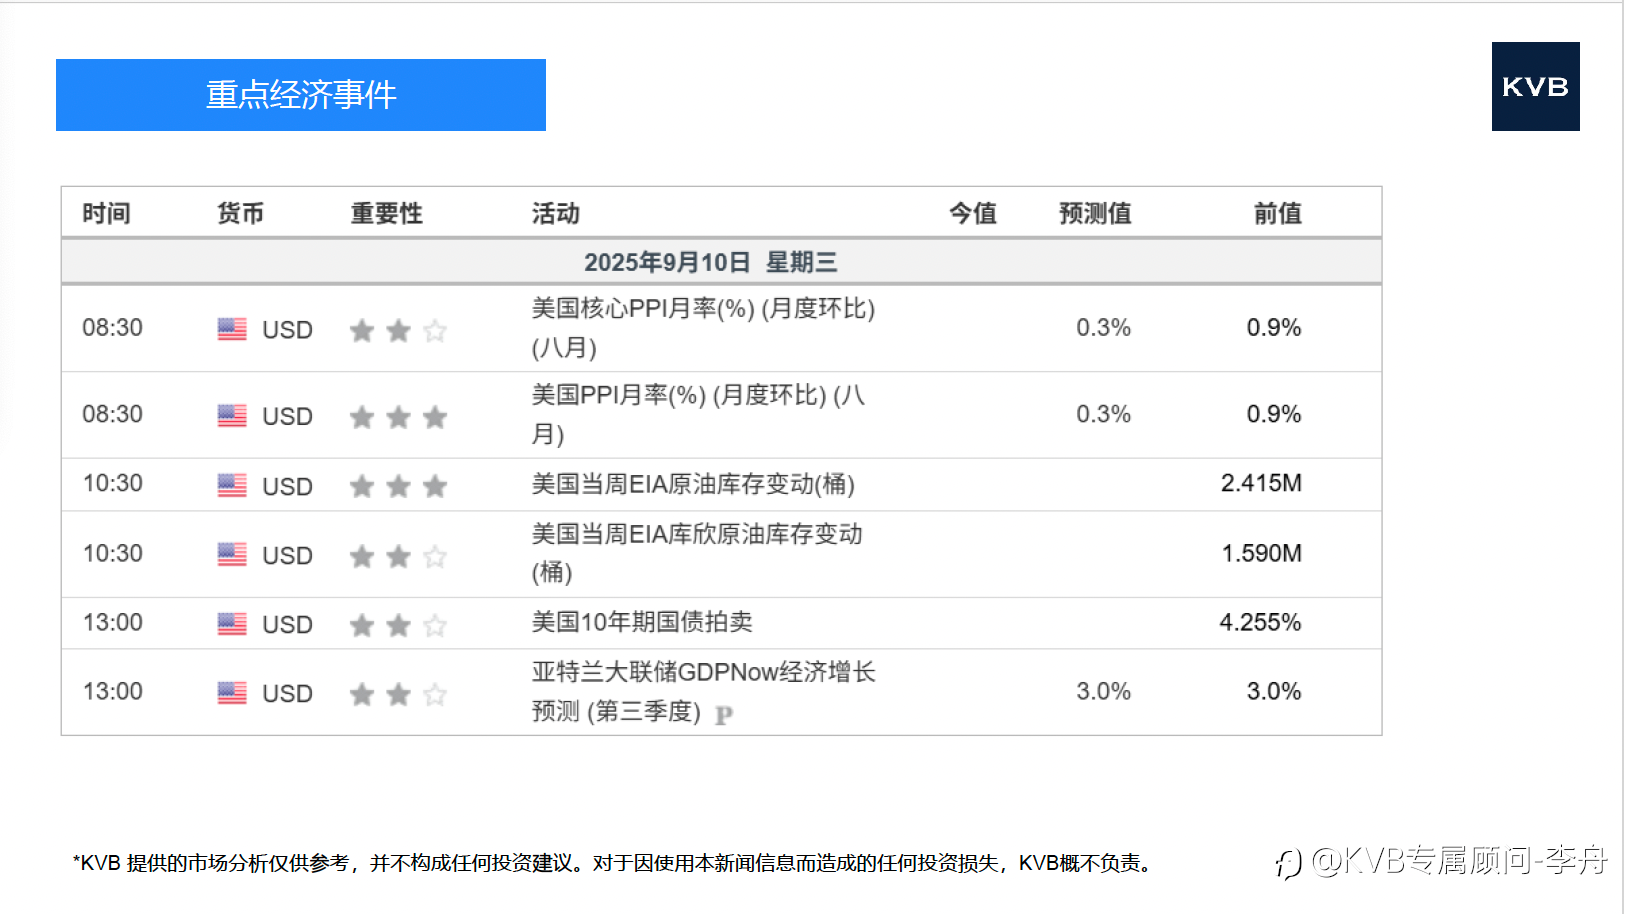Click the 货币 column header
Screen dimensions: 1626x914
[x=241, y=213]
